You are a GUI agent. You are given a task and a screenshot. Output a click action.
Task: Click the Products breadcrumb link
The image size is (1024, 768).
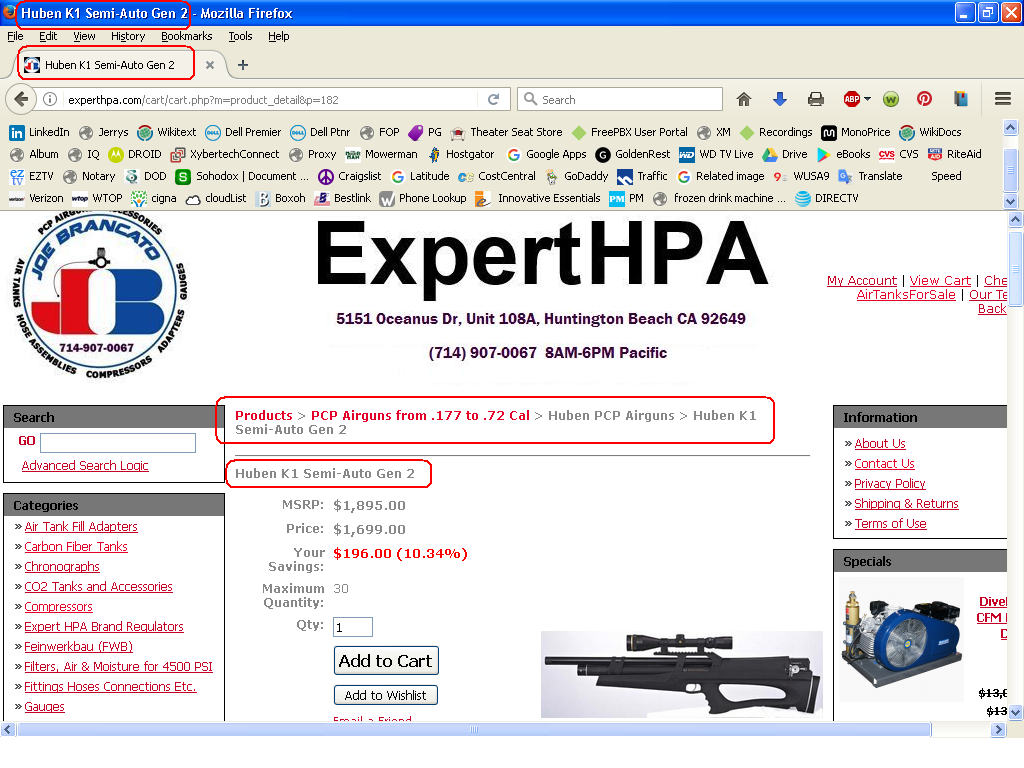pos(264,415)
